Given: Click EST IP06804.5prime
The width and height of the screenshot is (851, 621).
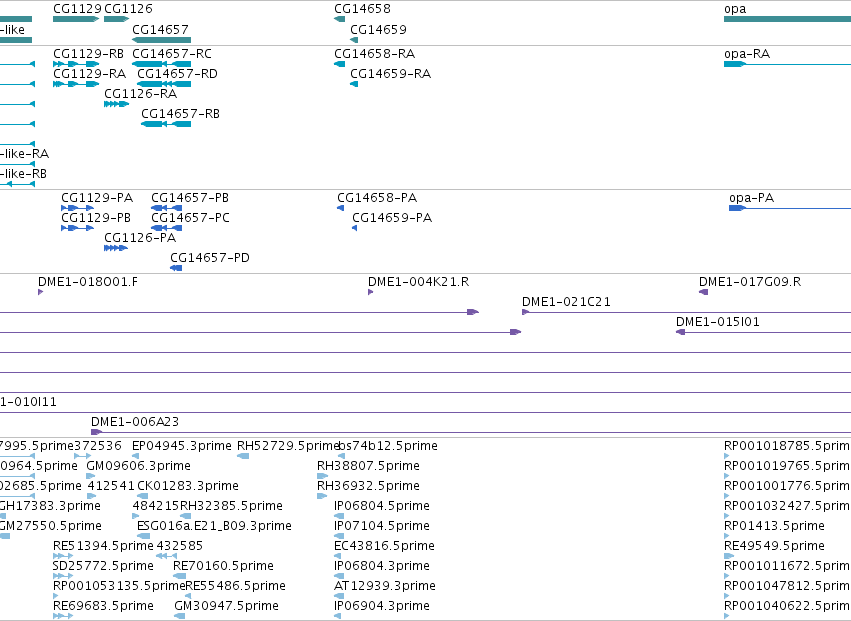Looking at the screenshot, I should point(382,506).
